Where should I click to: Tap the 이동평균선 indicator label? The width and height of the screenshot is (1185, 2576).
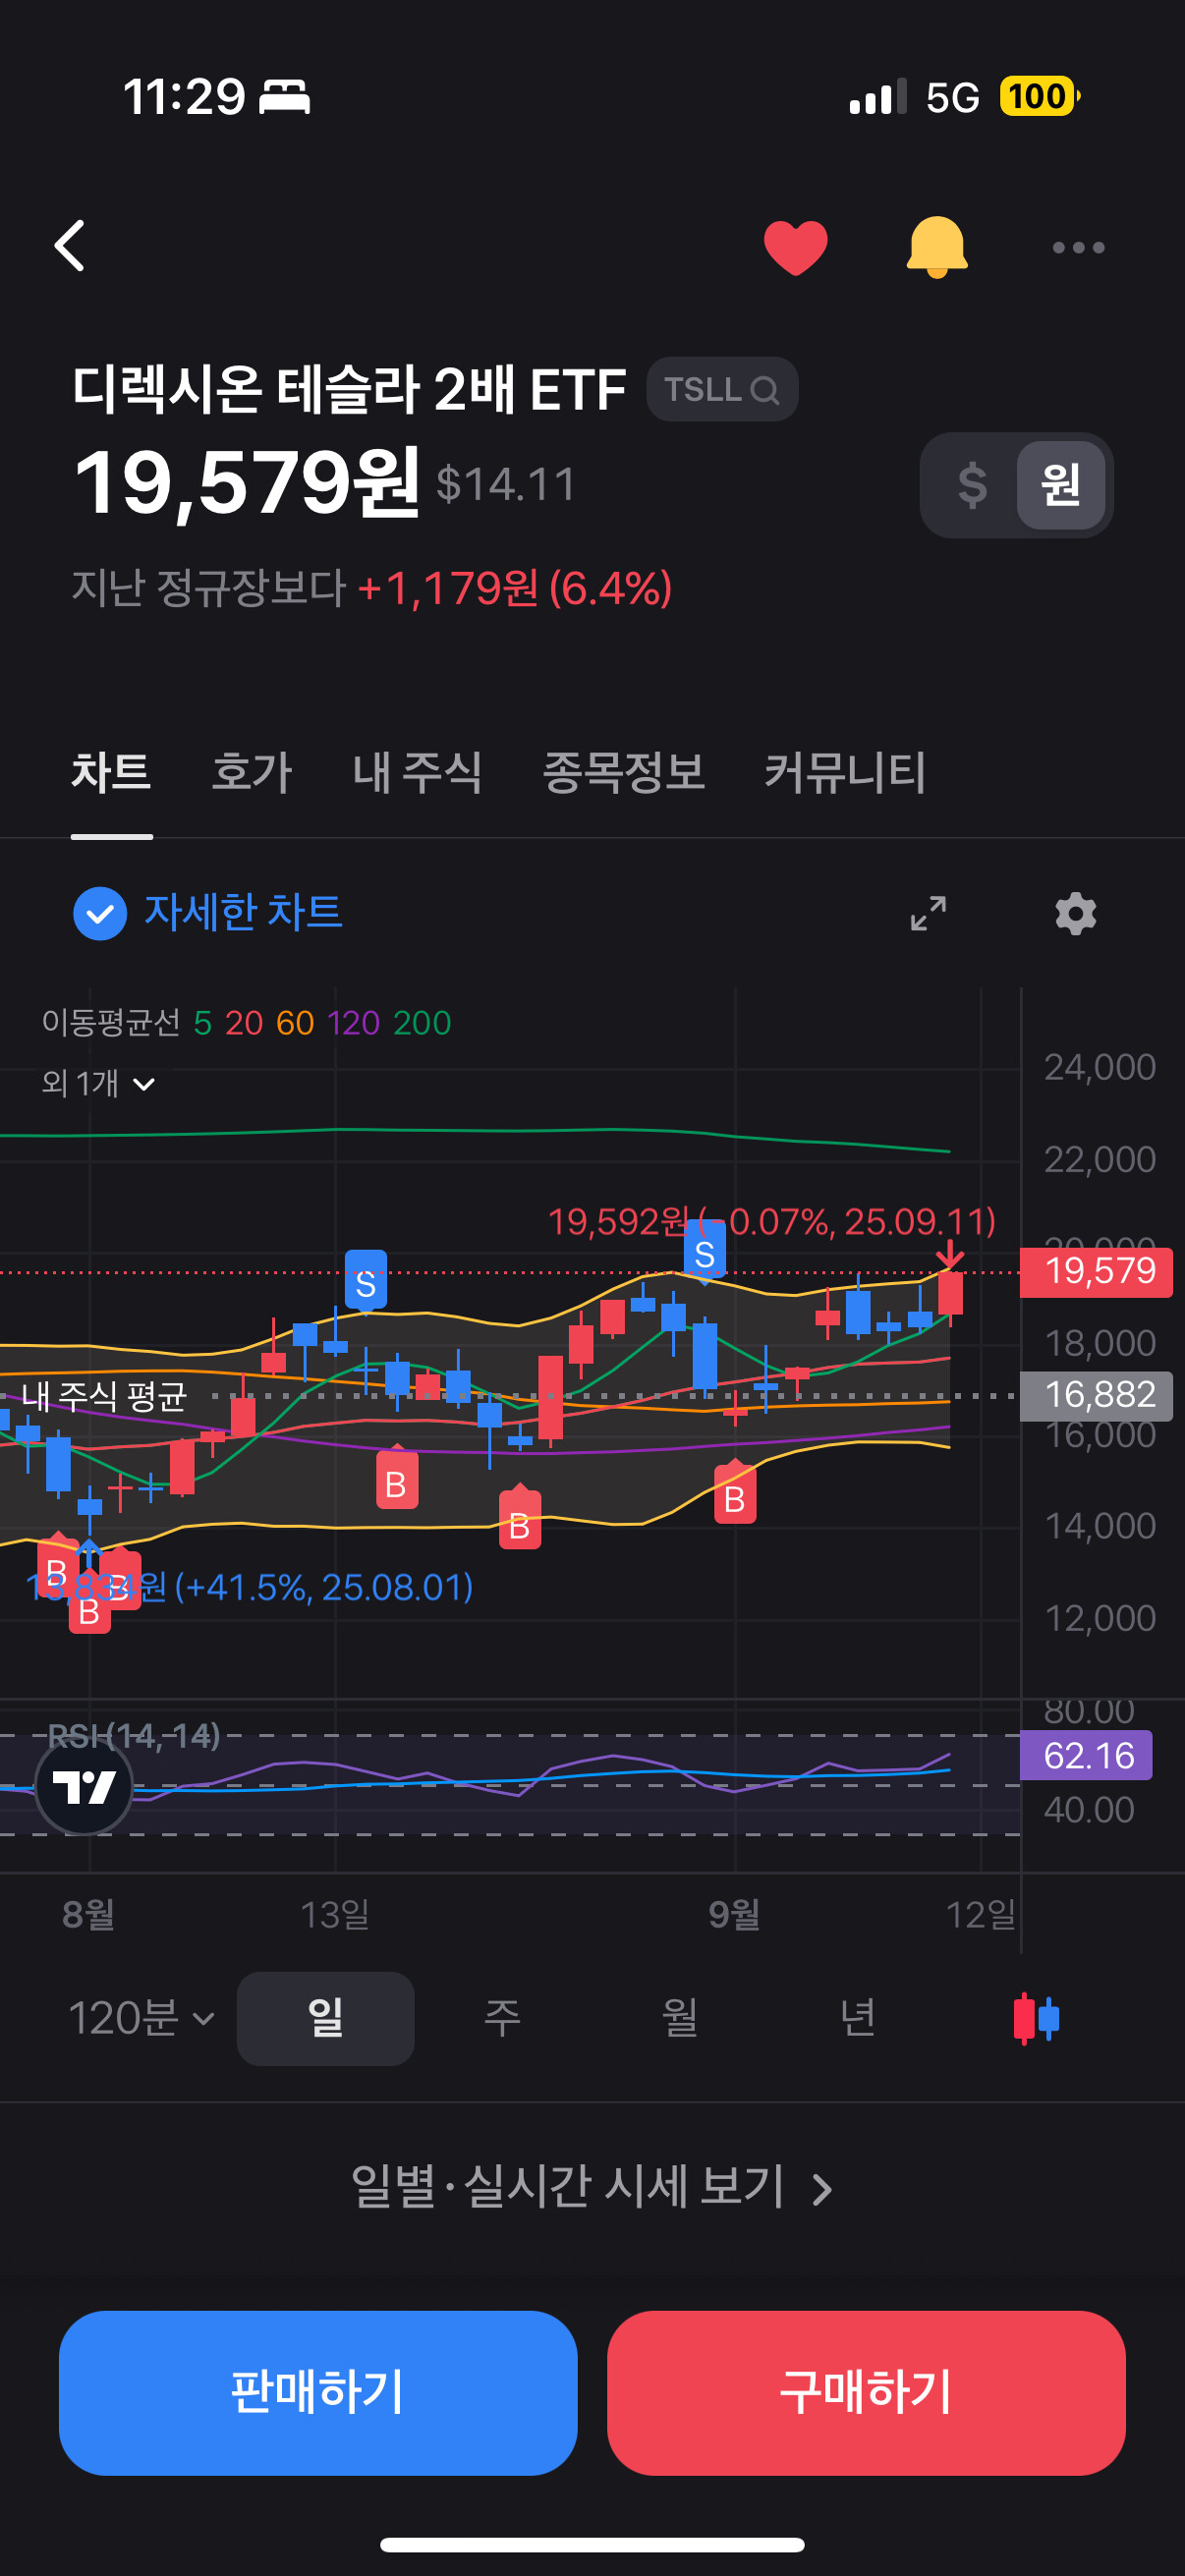[x=111, y=1023]
